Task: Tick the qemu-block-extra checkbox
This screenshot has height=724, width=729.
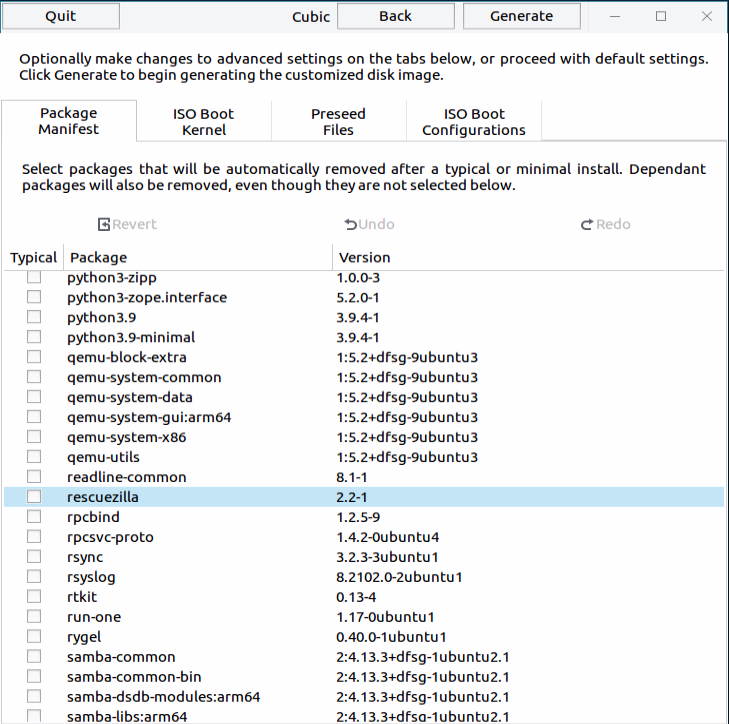Action: click(x=34, y=357)
